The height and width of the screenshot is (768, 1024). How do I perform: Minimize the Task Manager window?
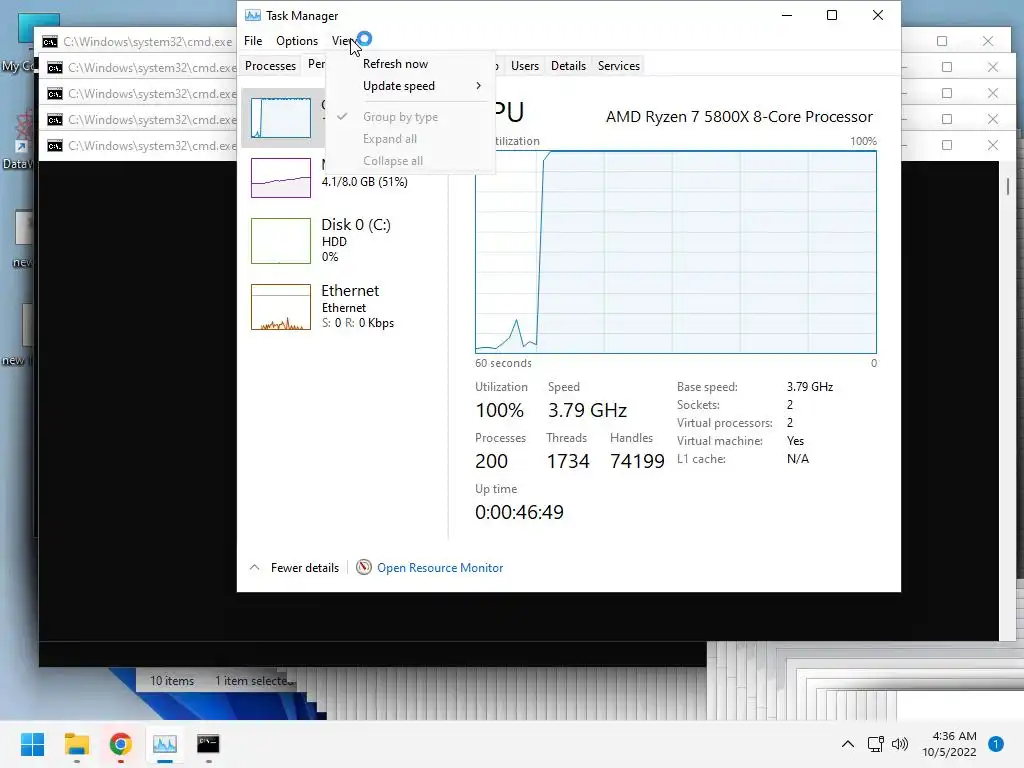(787, 15)
